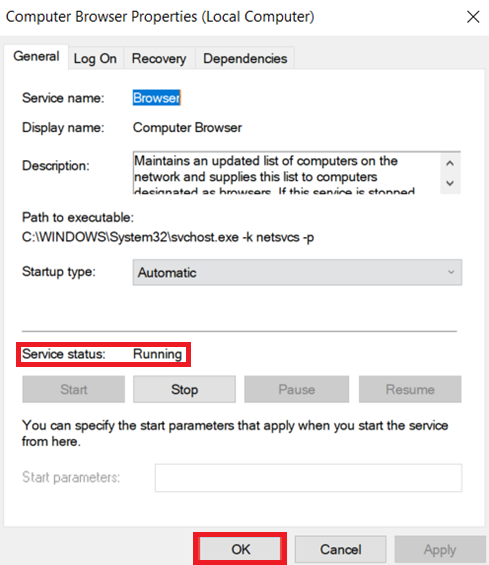Open the Log On tab
Screen dimensions: 489x565
(x=95, y=58)
